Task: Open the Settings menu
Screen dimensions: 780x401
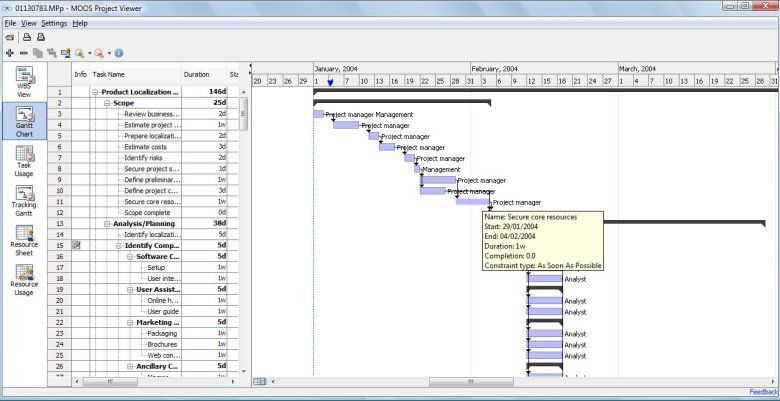Action: [54, 22]
